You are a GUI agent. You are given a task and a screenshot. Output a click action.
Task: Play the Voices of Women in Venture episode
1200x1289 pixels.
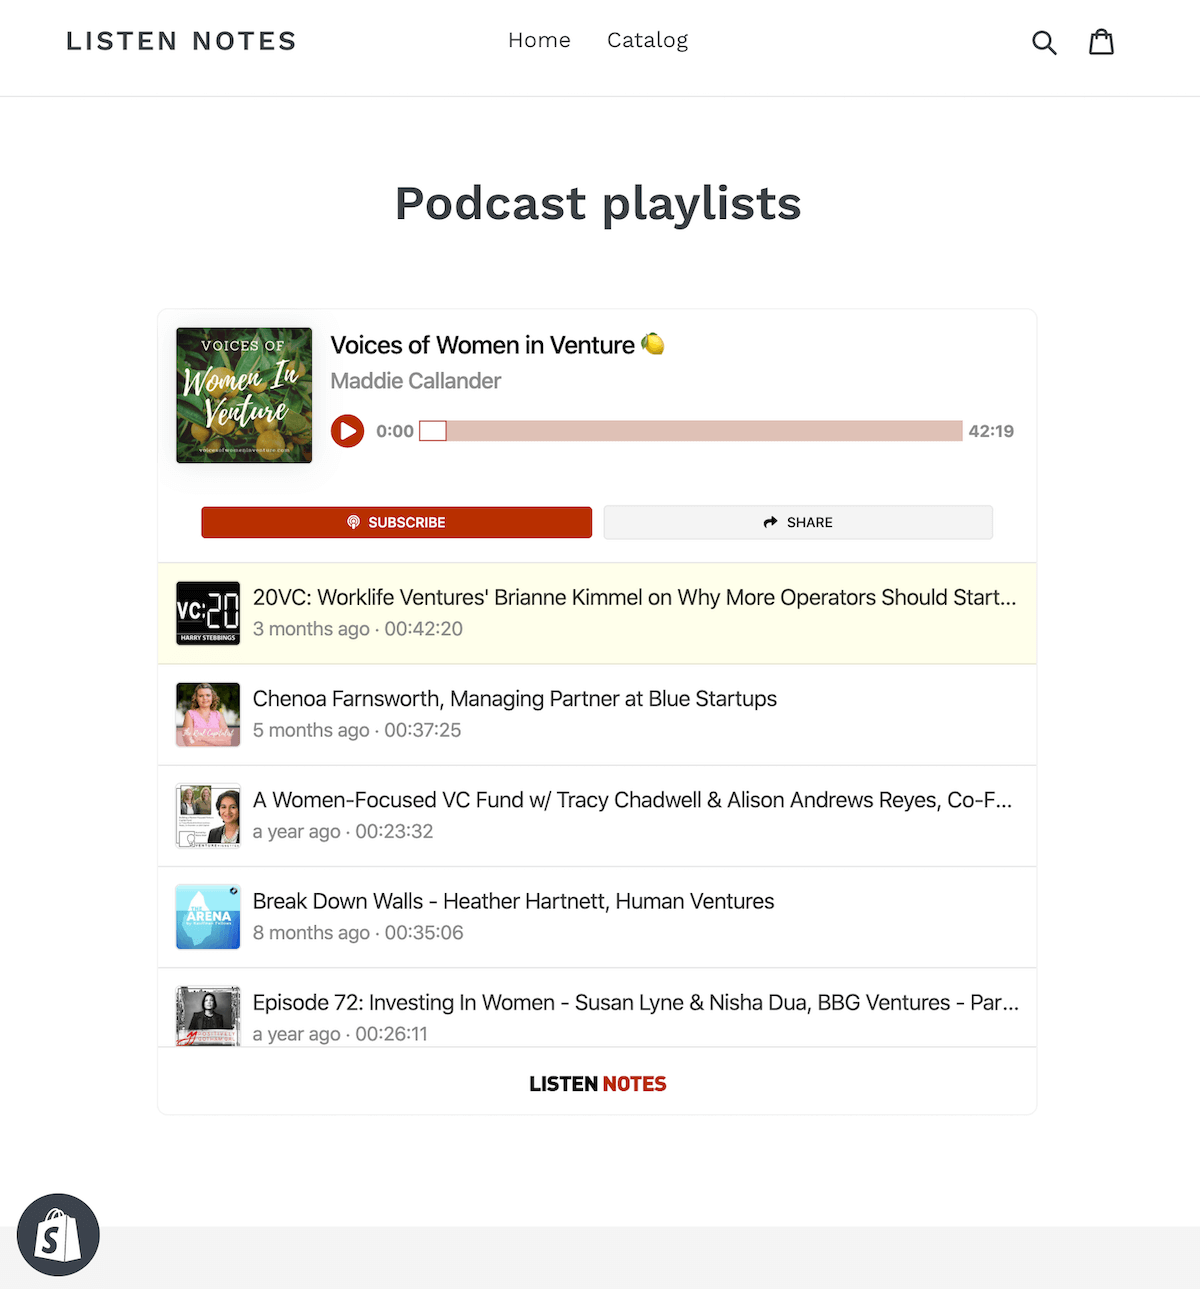tap(347, 431)
